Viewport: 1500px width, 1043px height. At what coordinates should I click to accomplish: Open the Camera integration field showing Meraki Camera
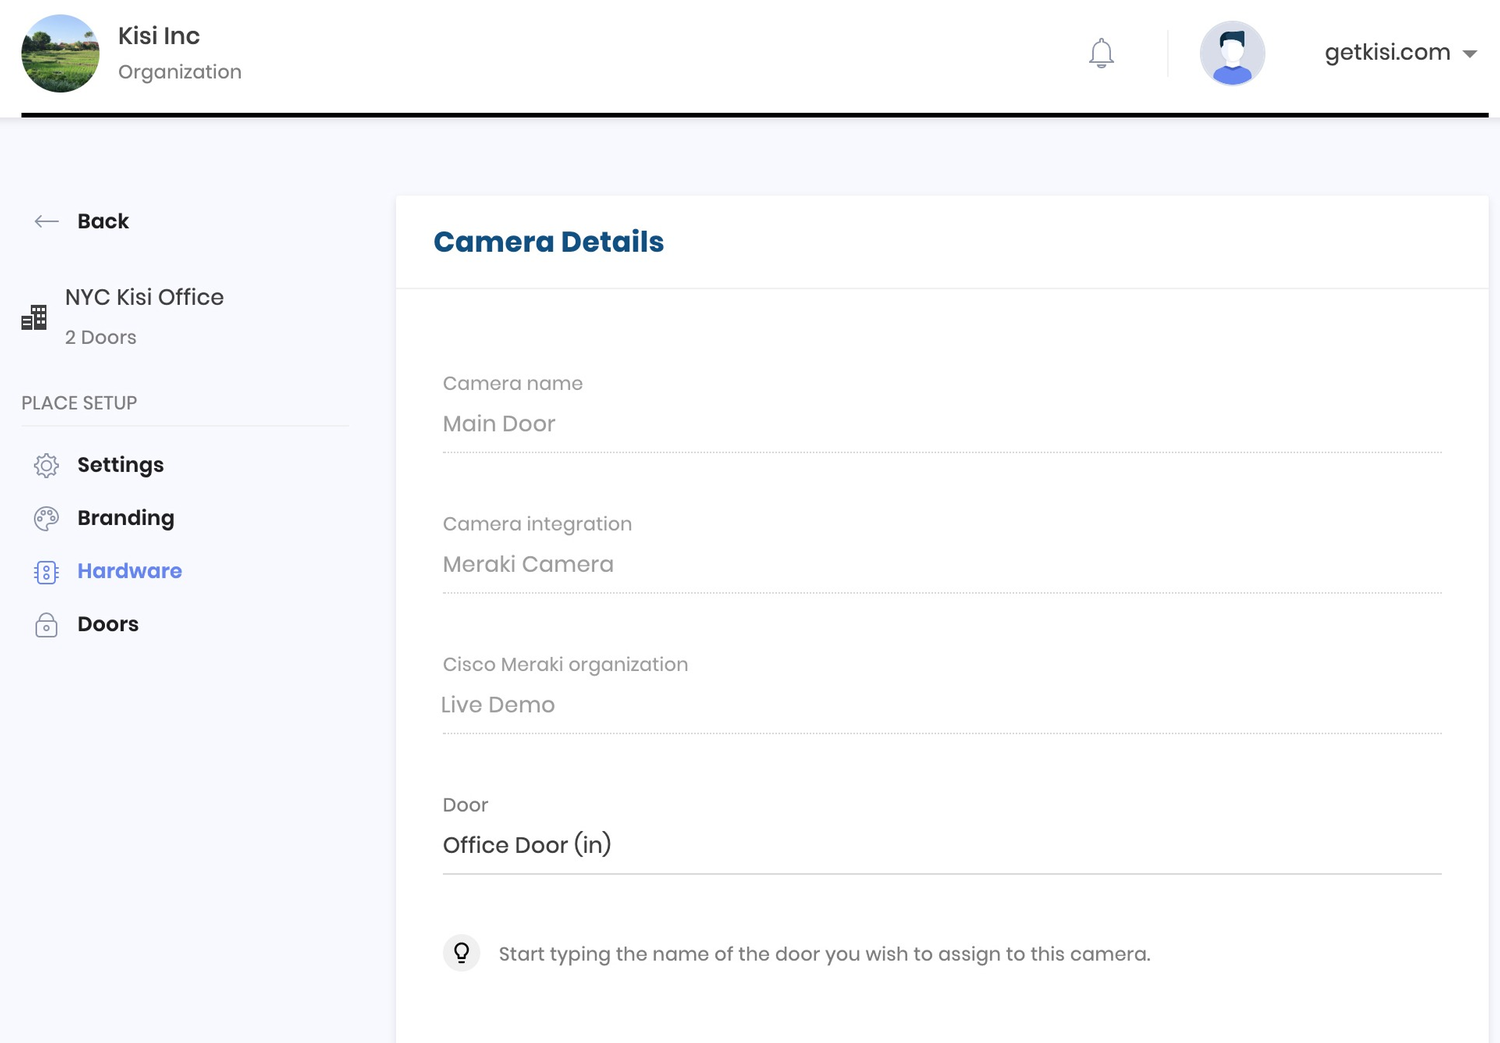tap(940, 564)
